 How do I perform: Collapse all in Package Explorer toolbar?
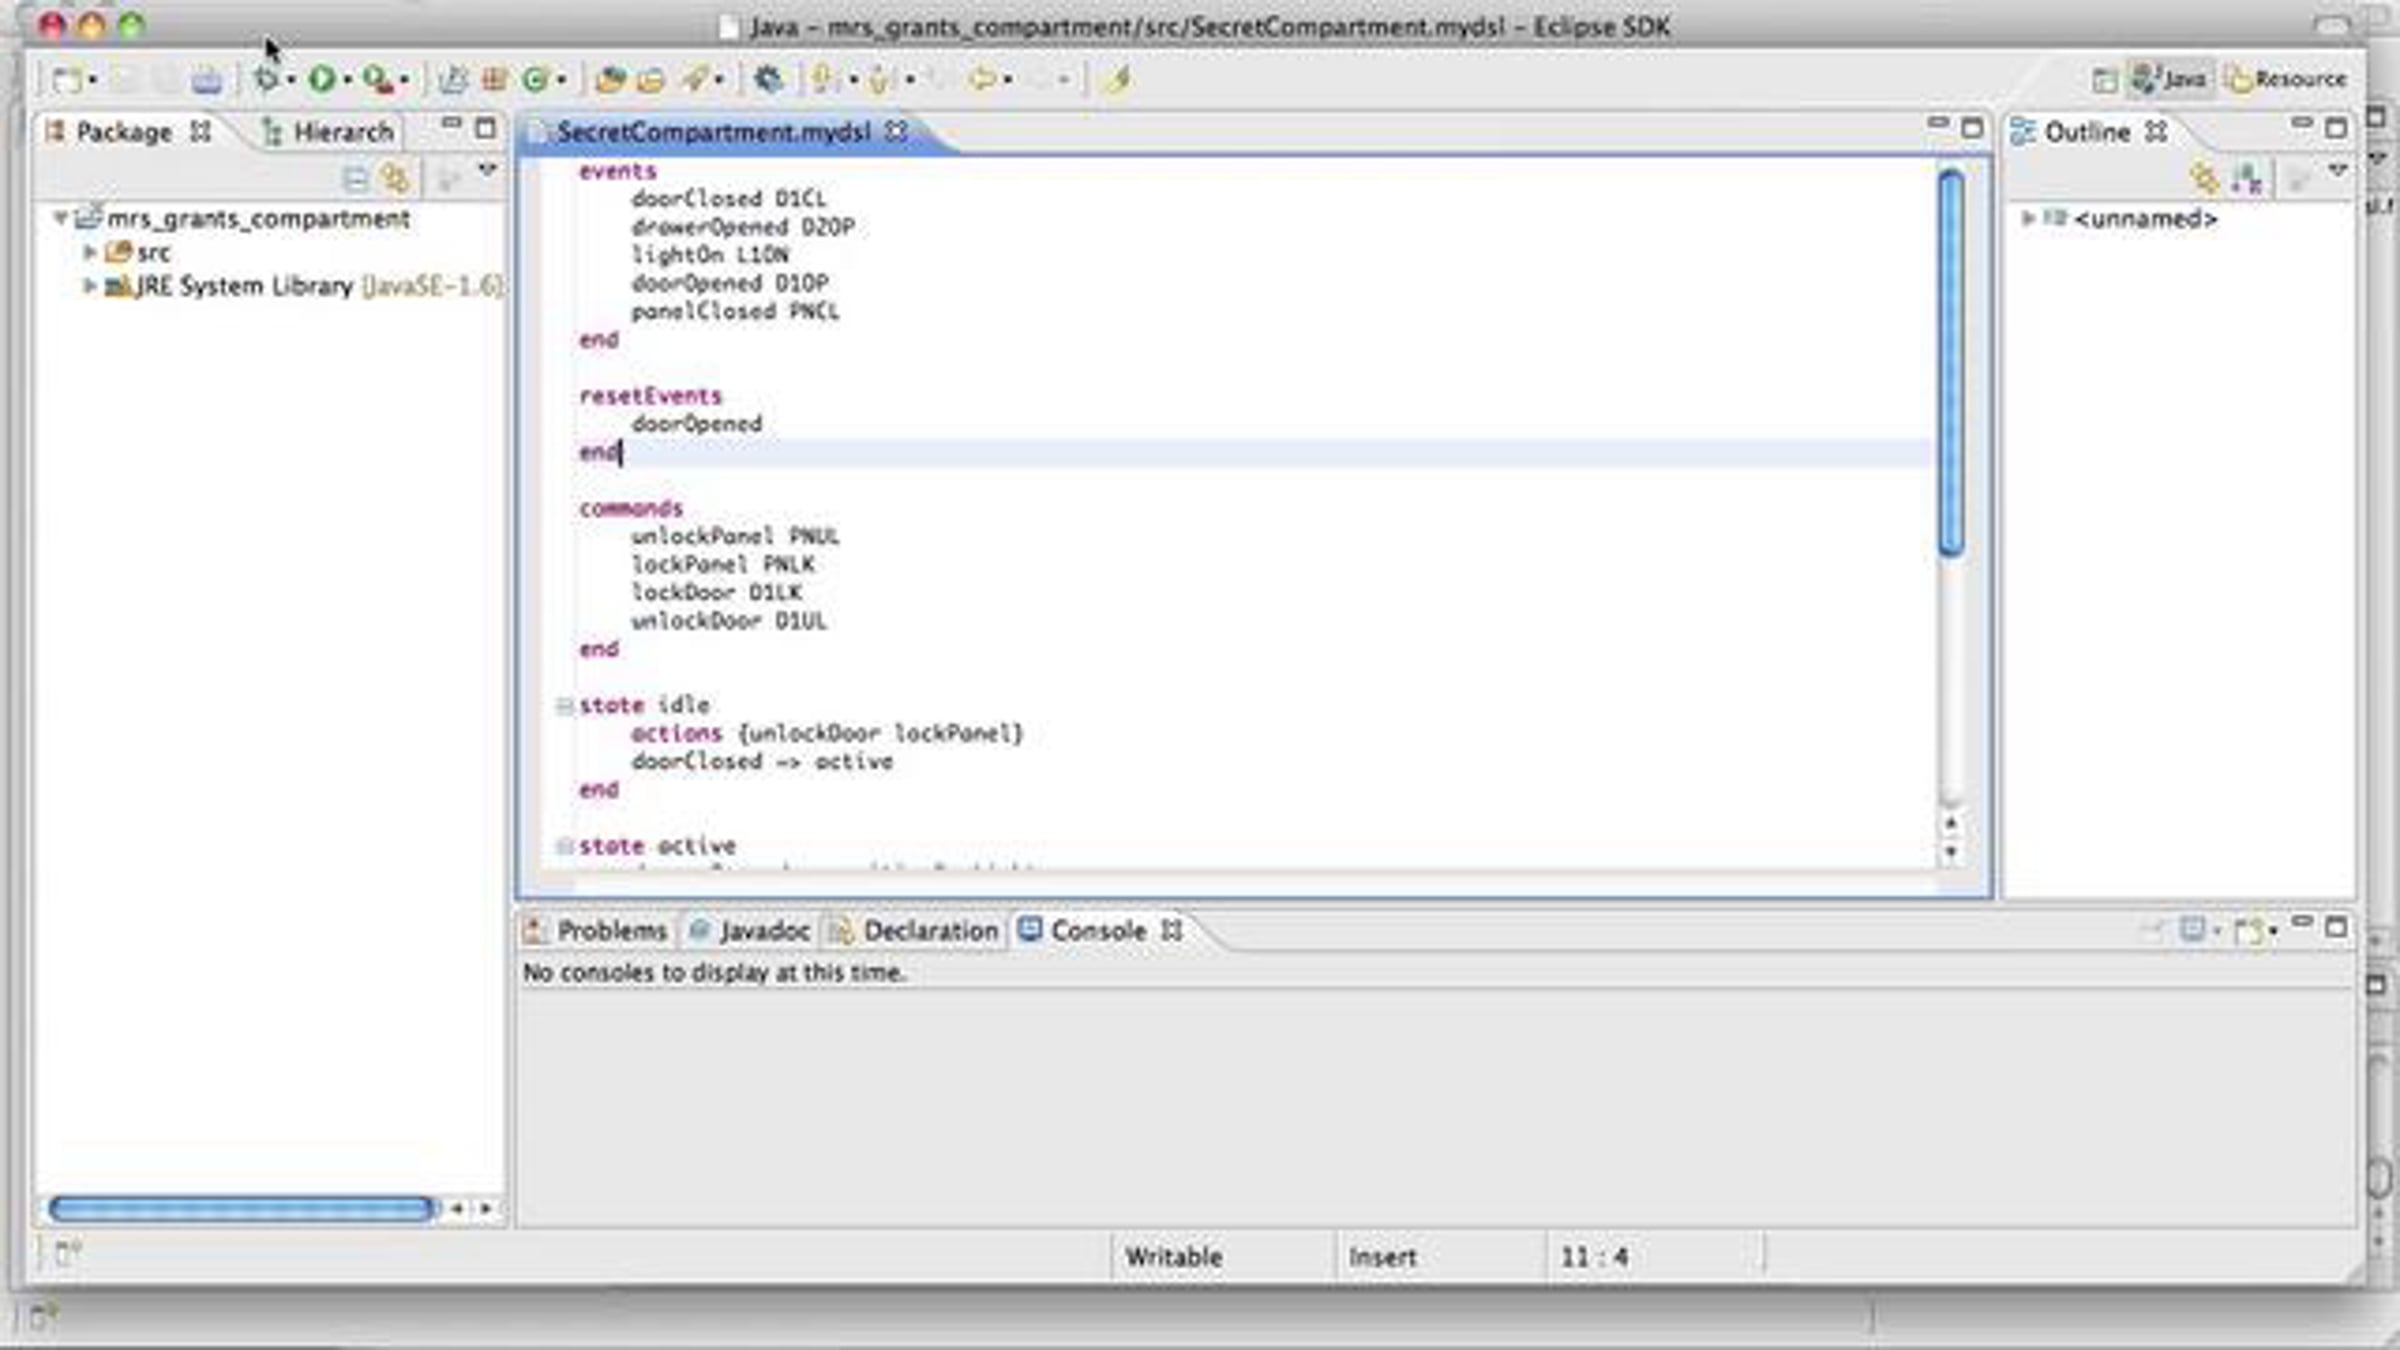(355, 179)
